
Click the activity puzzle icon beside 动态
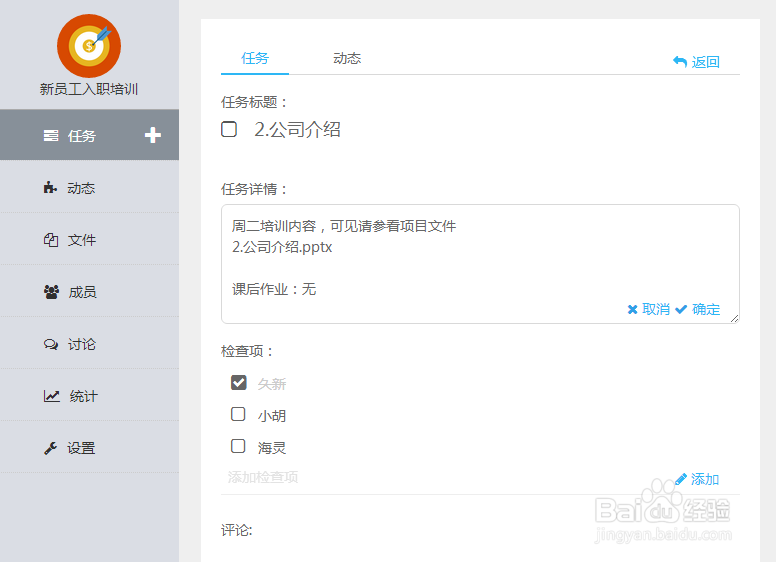(50, 188)
